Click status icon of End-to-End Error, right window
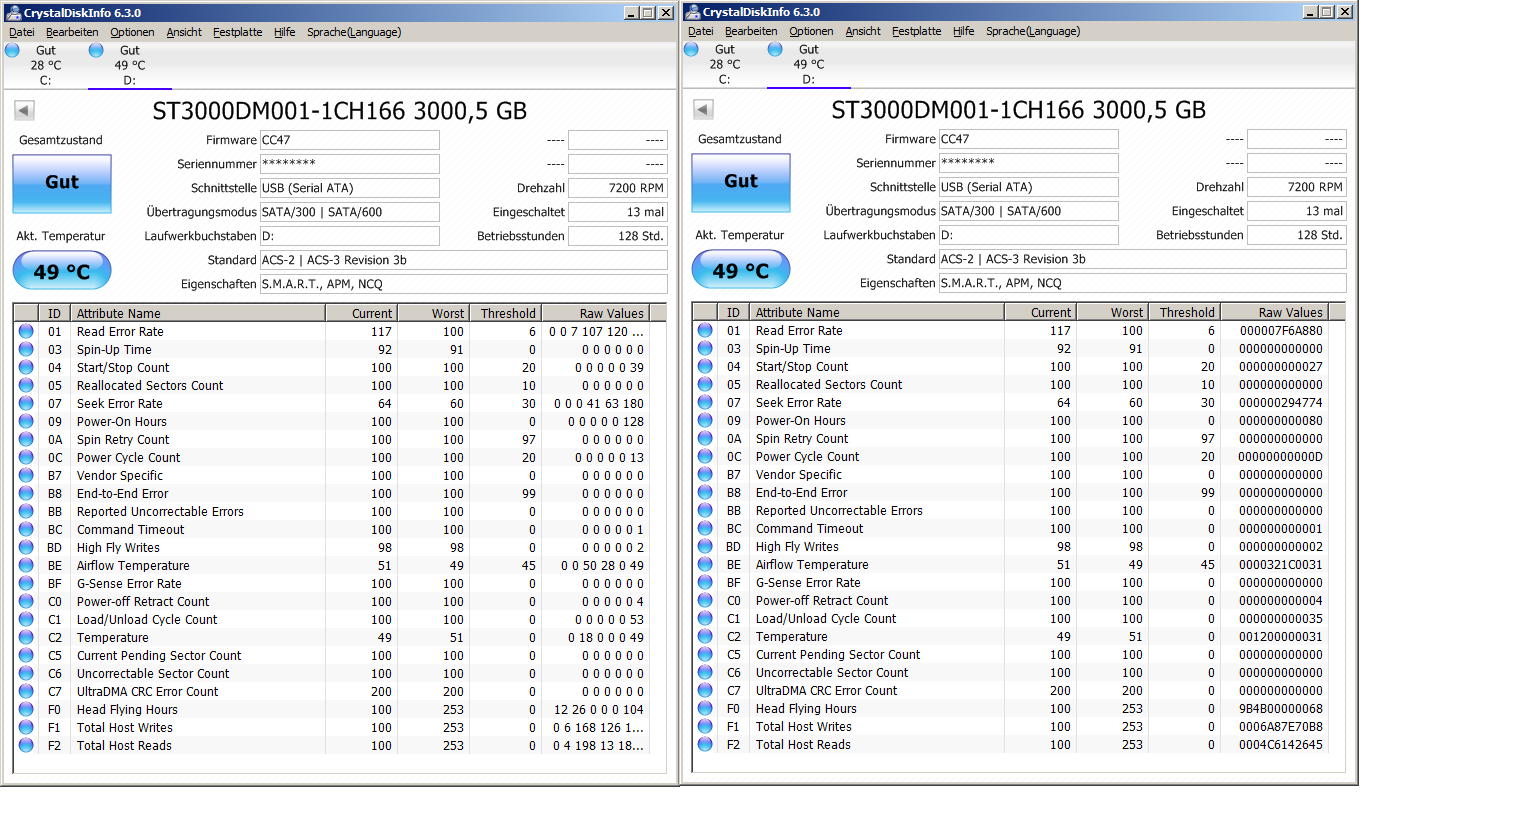This screenshot has height=832, width=1514. 705,492
